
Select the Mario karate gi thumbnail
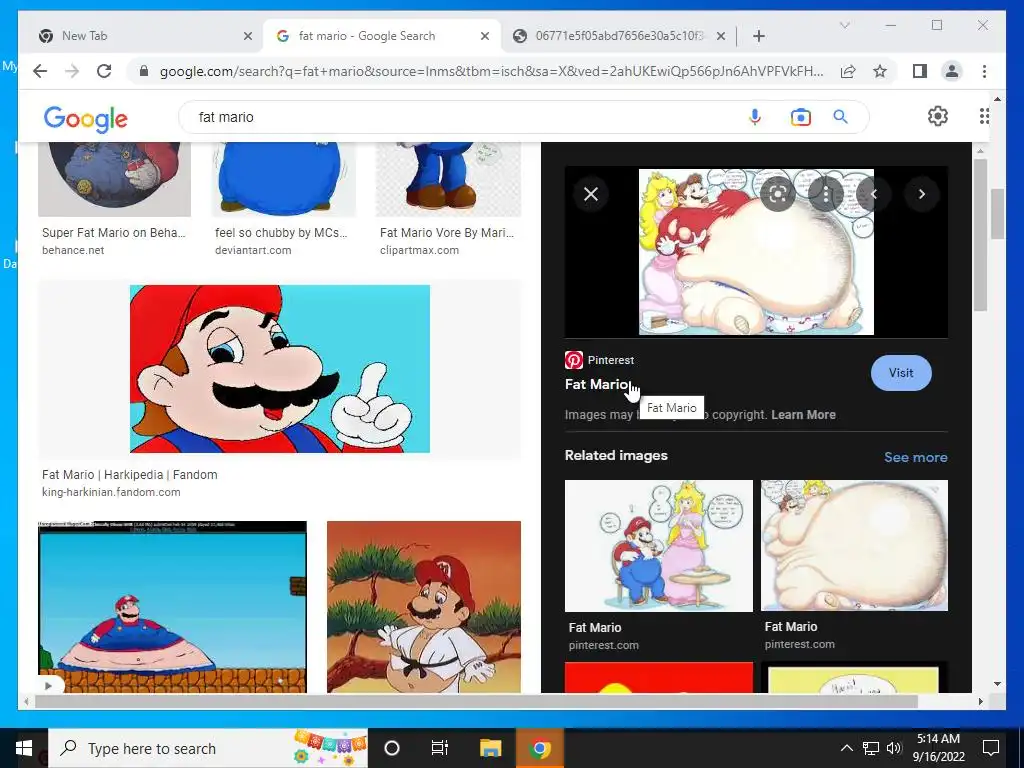tap(424, 607)
